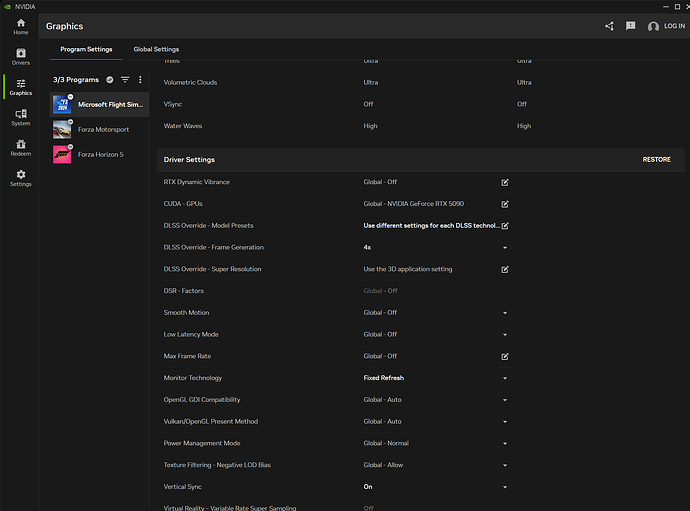Edit DLSS Override Super Resolution
The image size is (690, 511).
point(505,269)
